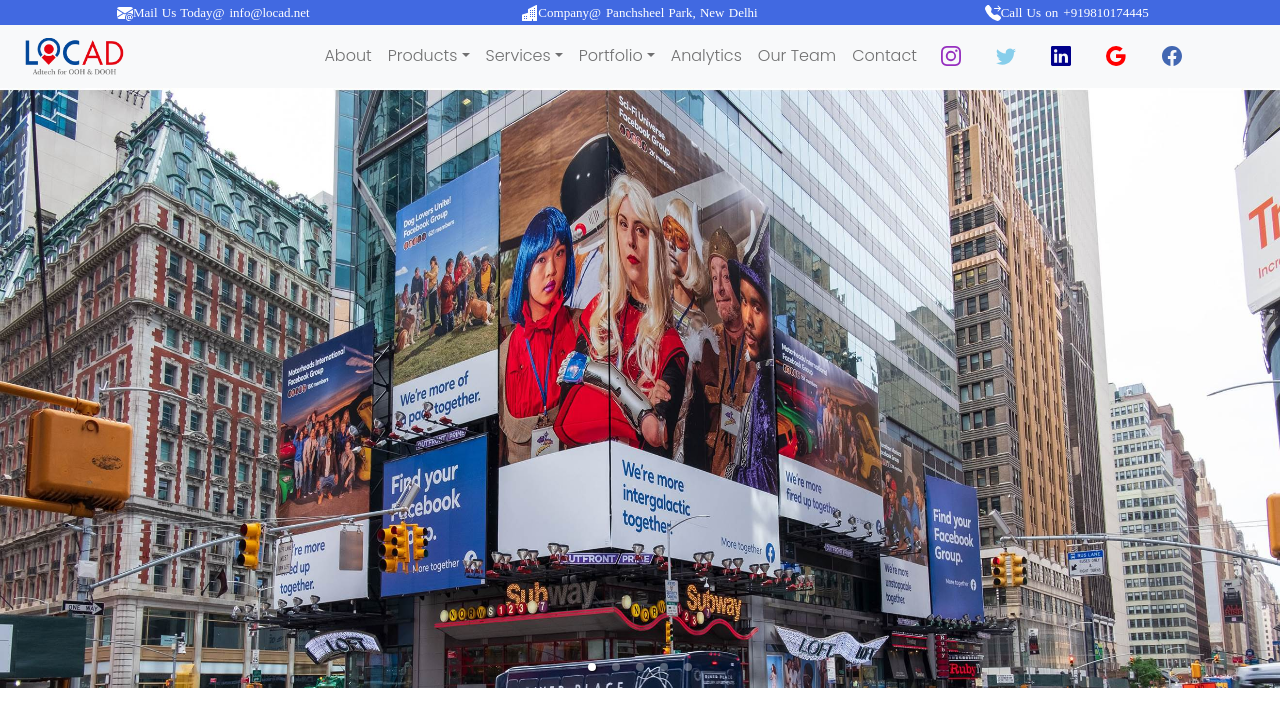Click the Panchsheel Park, New Delhi address
Image resolution: width=1280 pixels, height=720 pixels.
[x=681, y=13]
